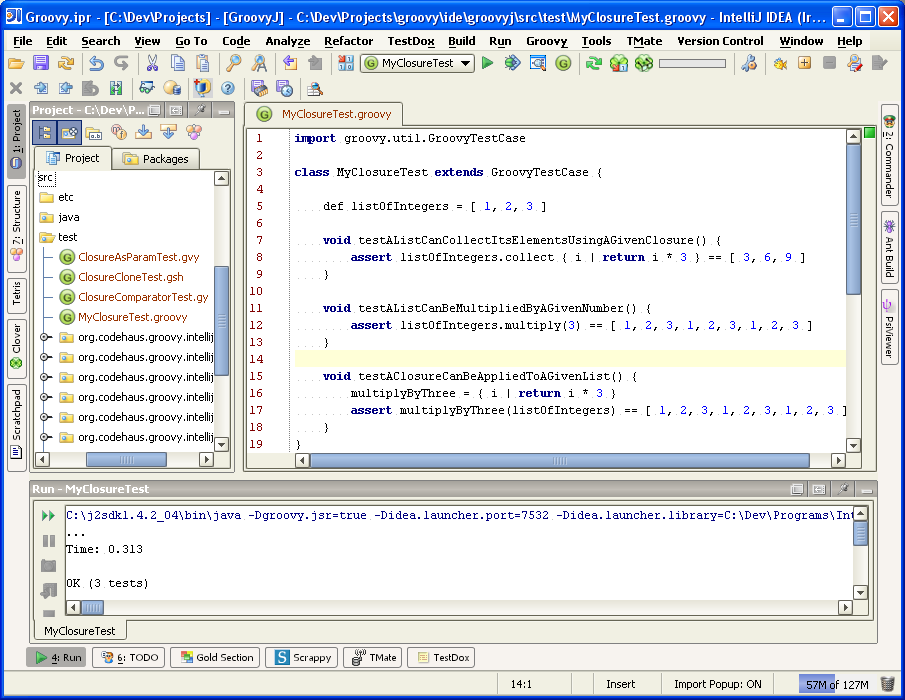Open the Refactor menu
Viewport: 905px width, 700px height.
click(348, 41)
